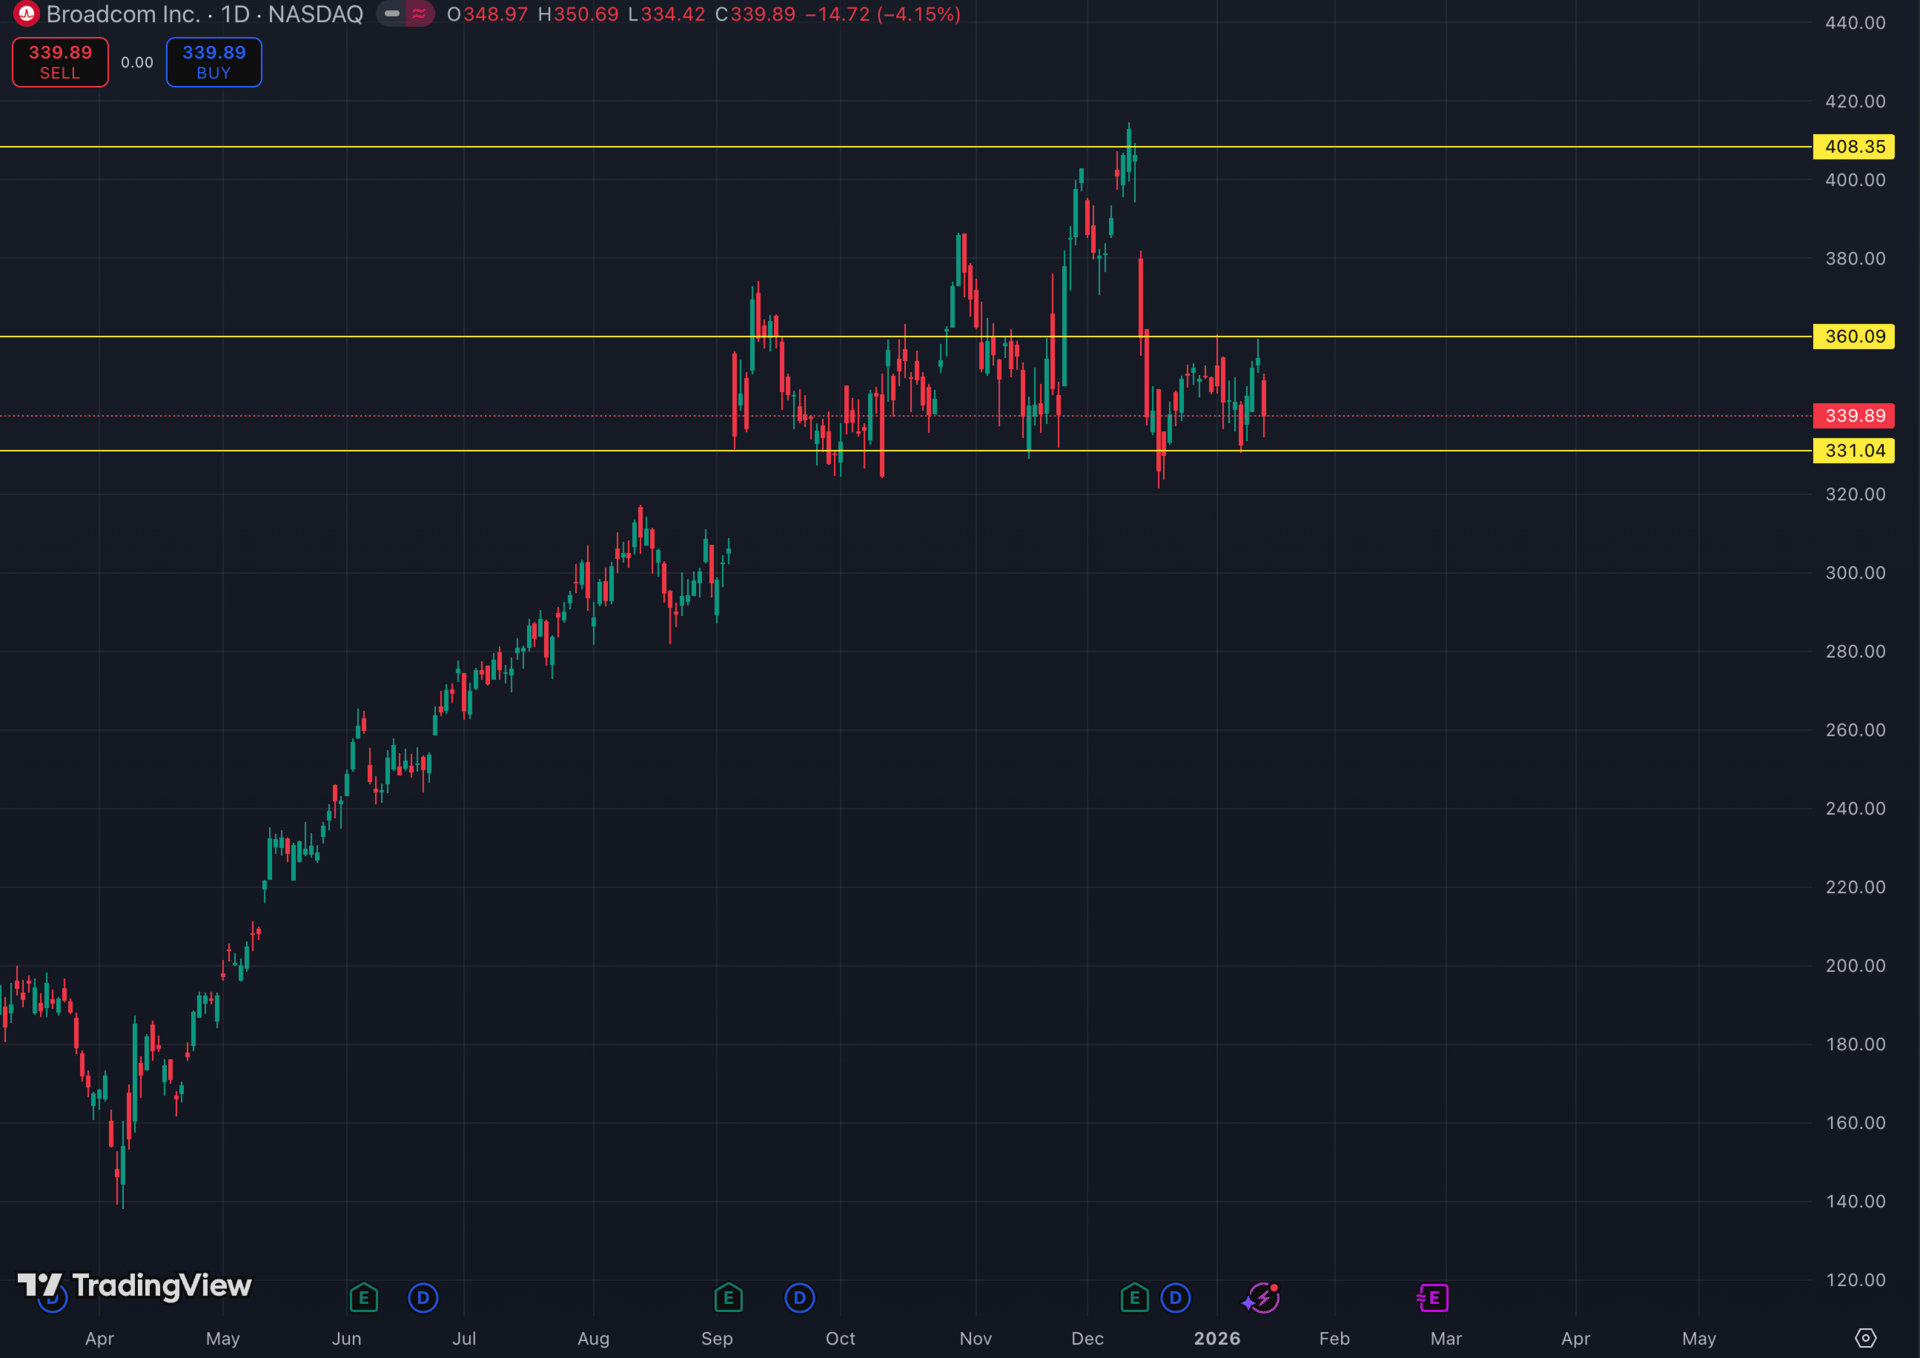Click the June dividend D marker
This screenshot has width=1920, height=1358.
pos(423,1298)
